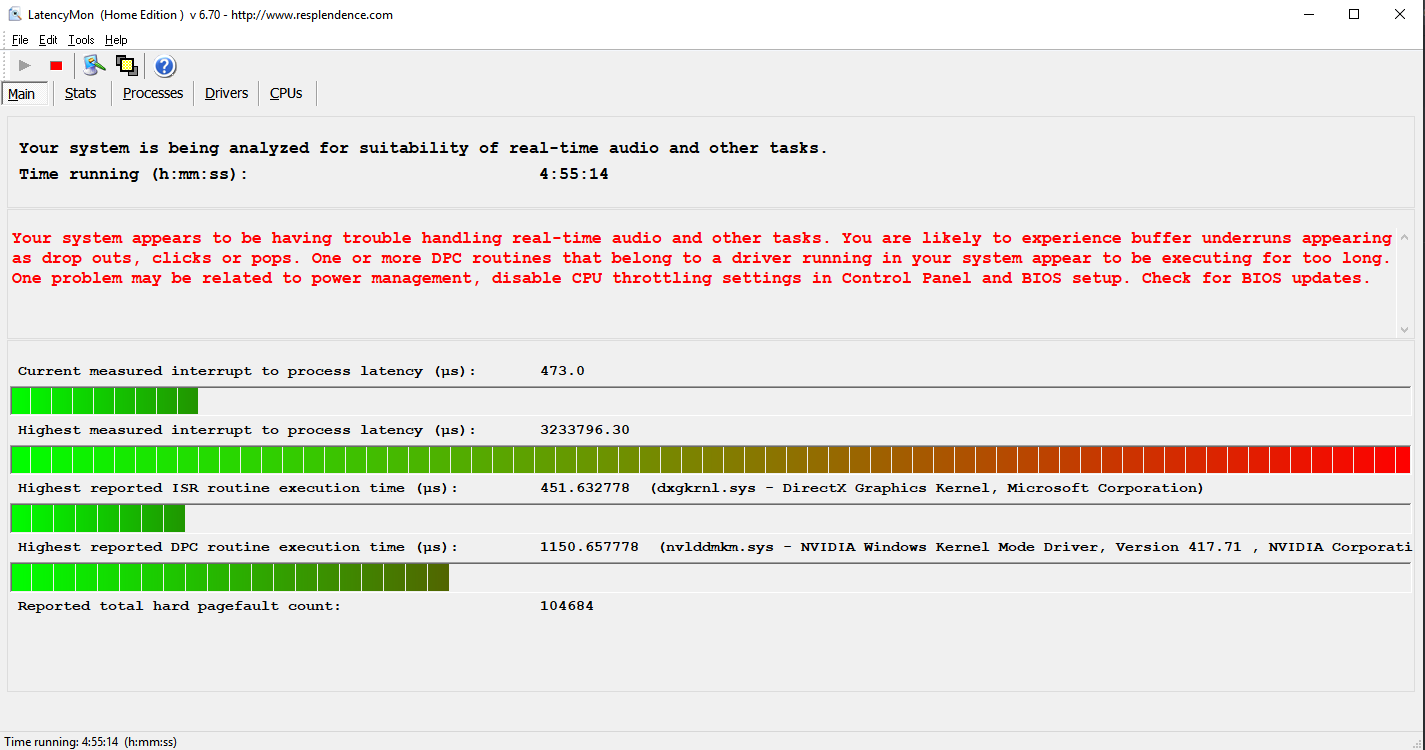
Task: Open the Edit menu
Action: 48,40
